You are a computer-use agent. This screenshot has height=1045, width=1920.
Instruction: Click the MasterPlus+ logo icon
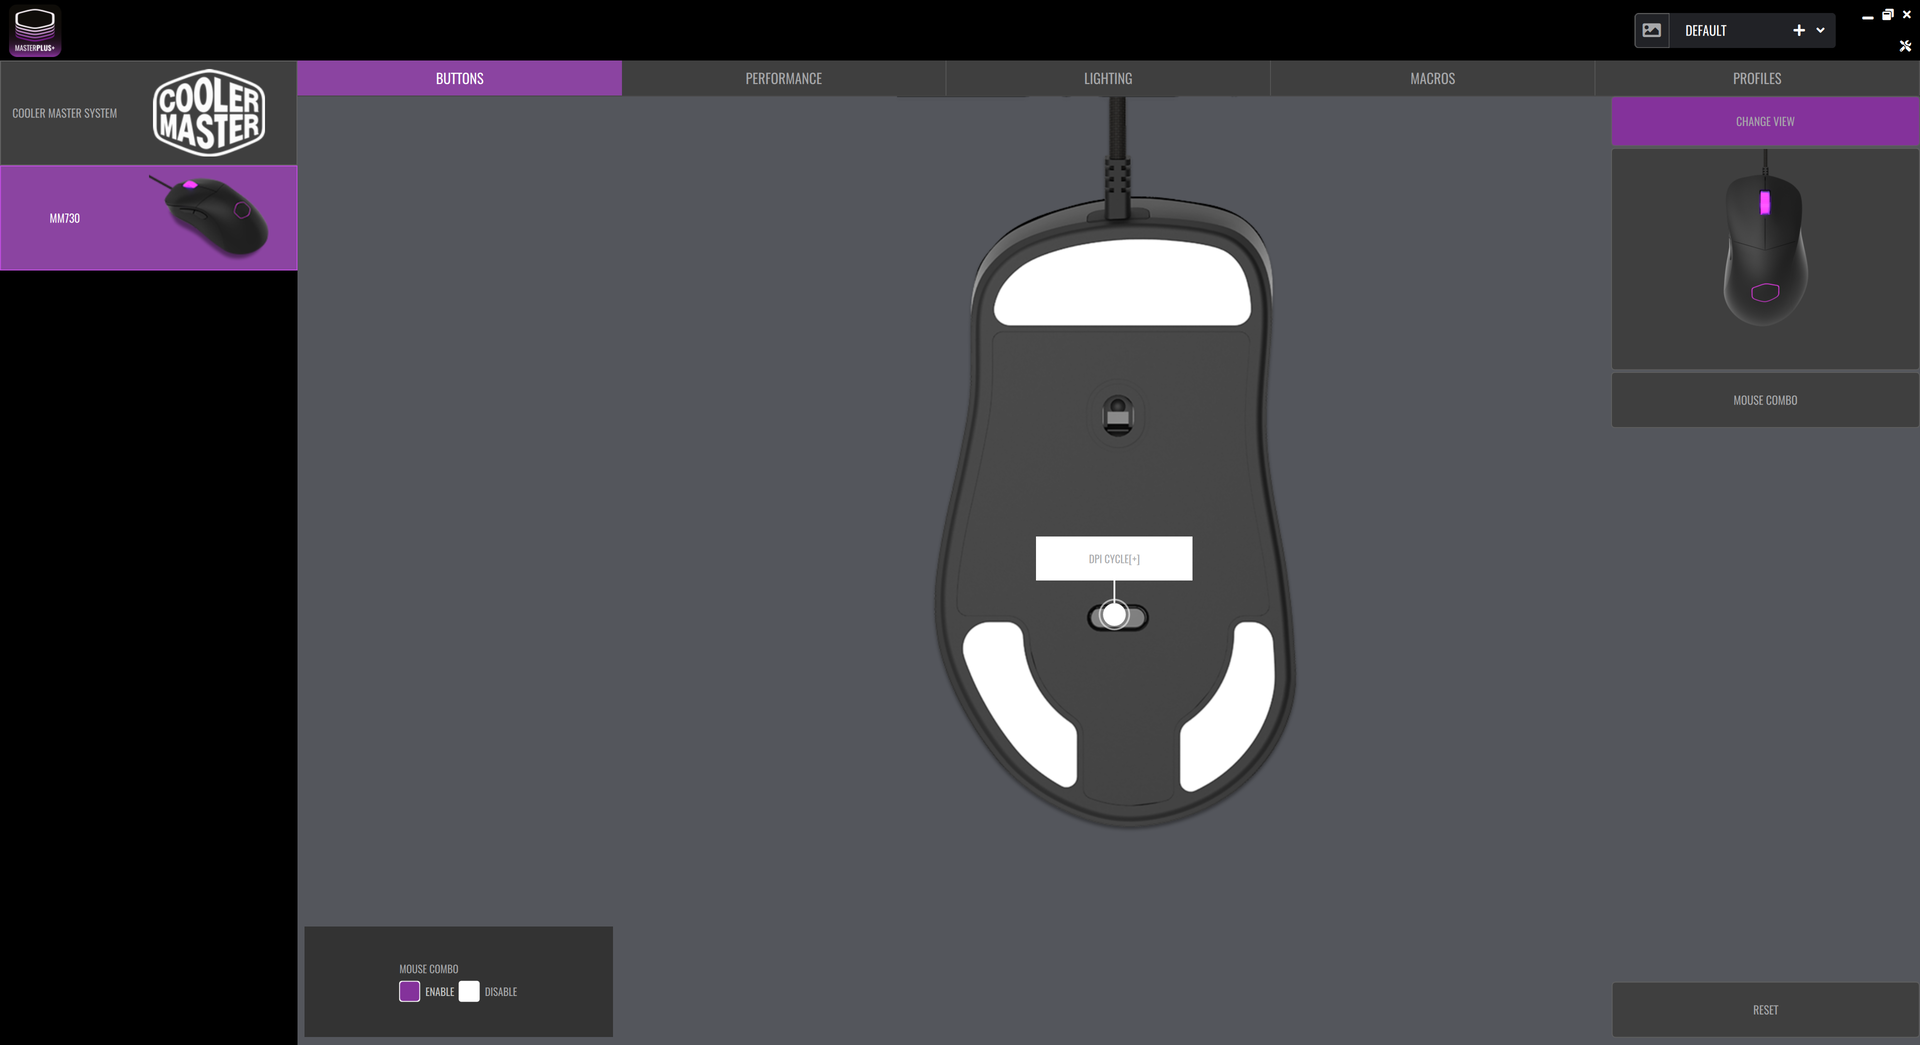pyautogui.click(x=35, y=30)
